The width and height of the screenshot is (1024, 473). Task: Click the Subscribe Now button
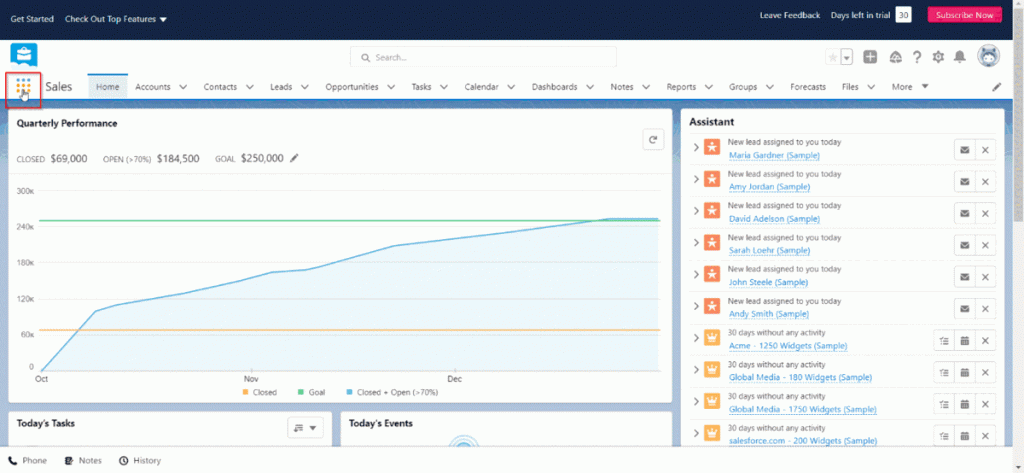click(x=964, y=15)
